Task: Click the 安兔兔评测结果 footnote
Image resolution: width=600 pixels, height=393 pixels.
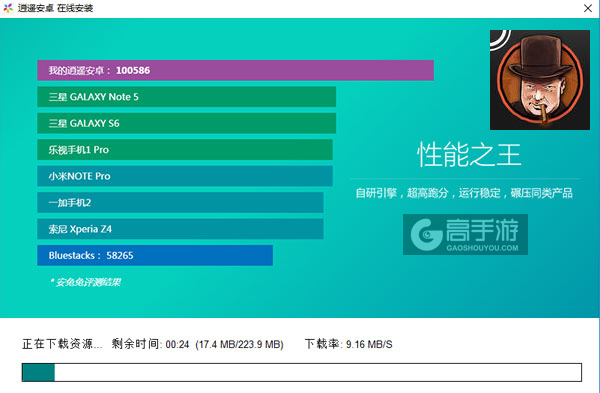Action: (85, 282)
